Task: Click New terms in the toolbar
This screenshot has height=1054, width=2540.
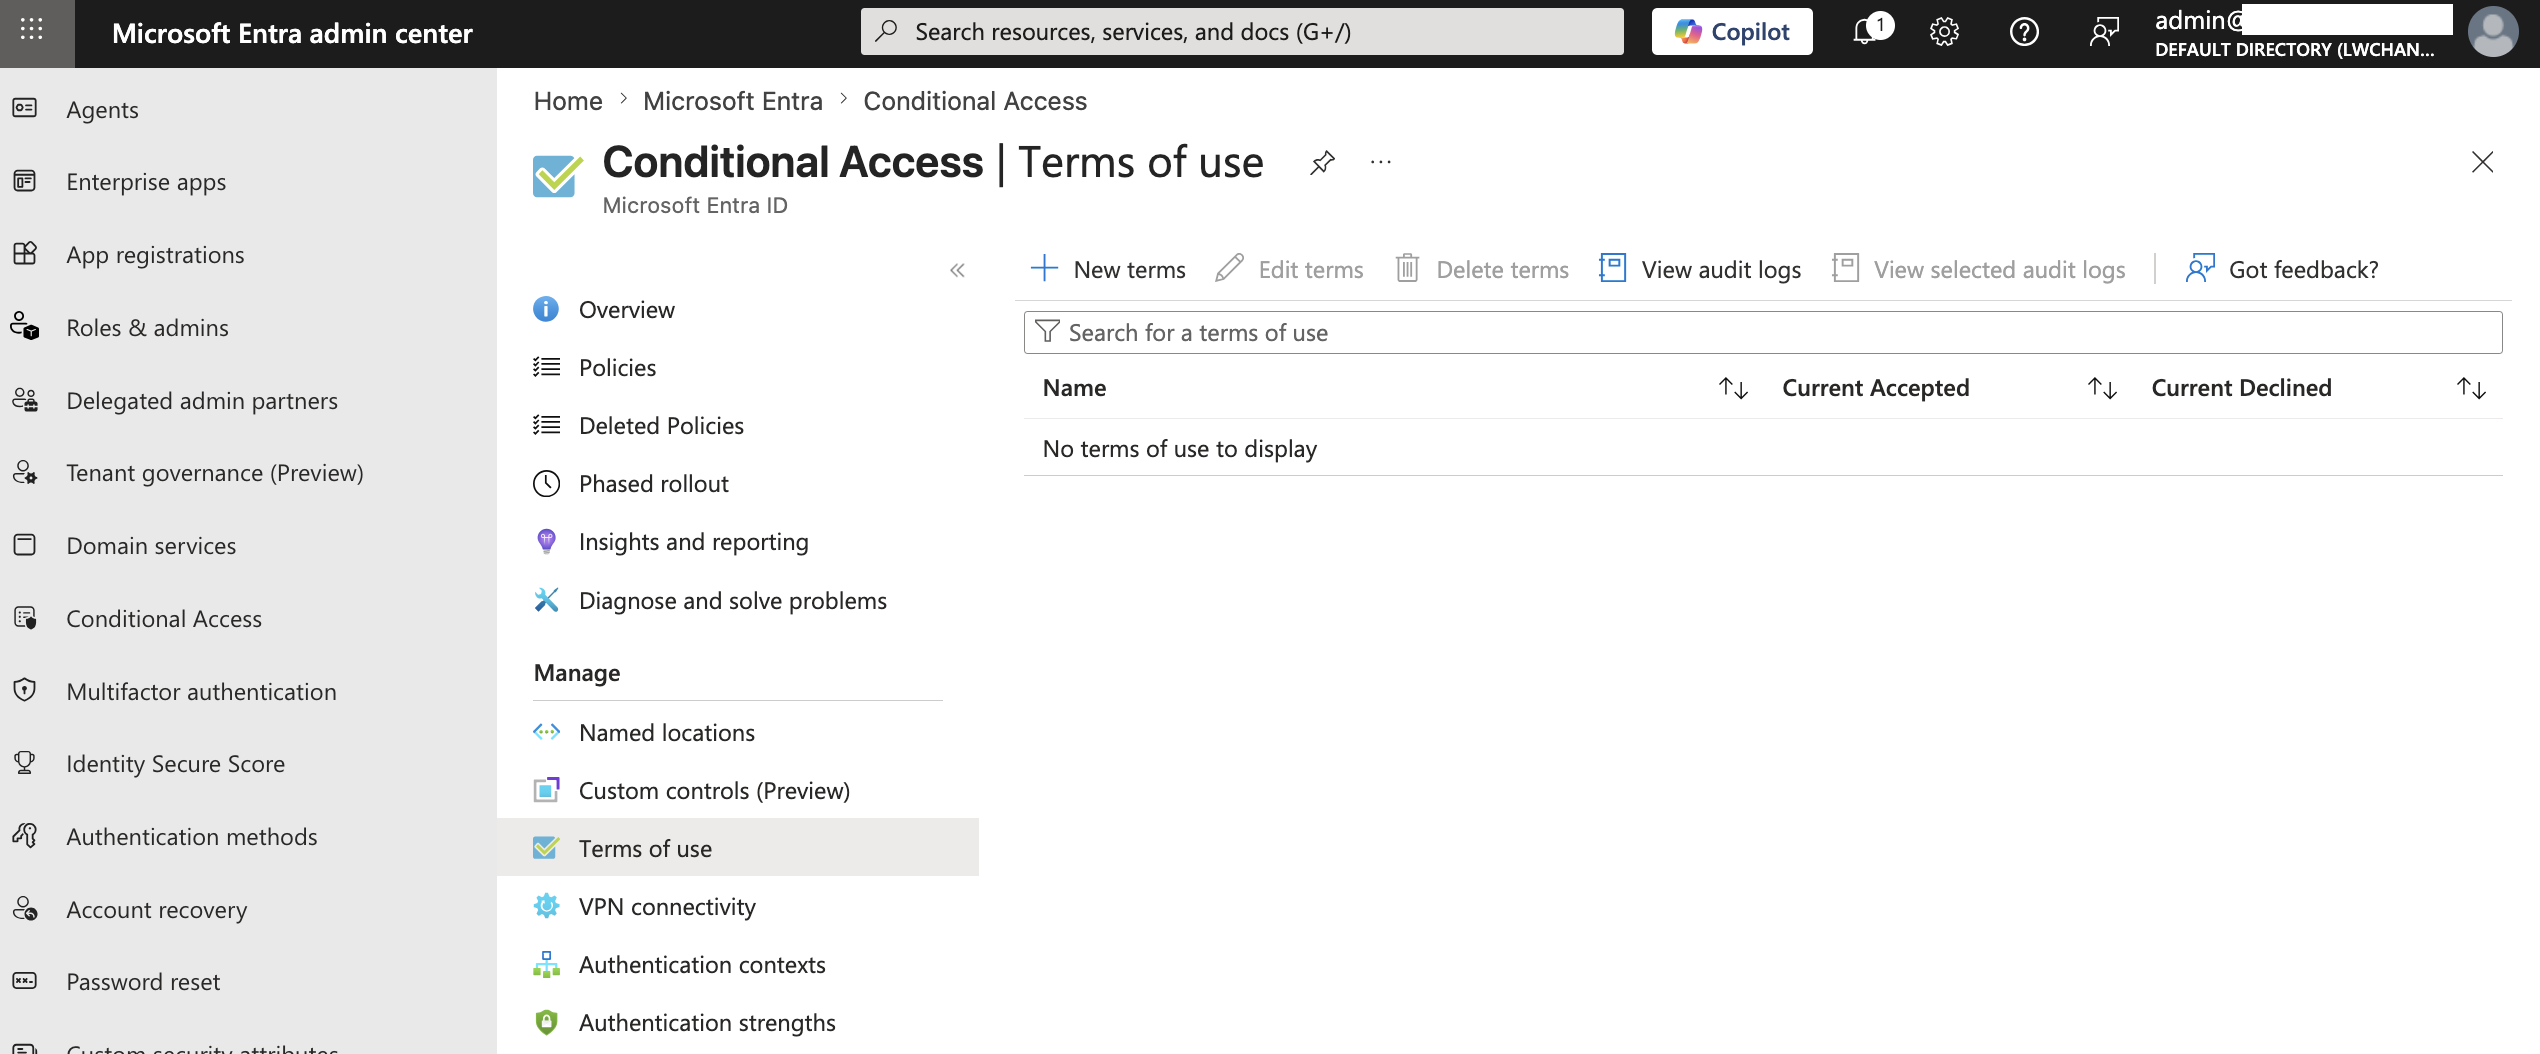Action: point(1108,269)
